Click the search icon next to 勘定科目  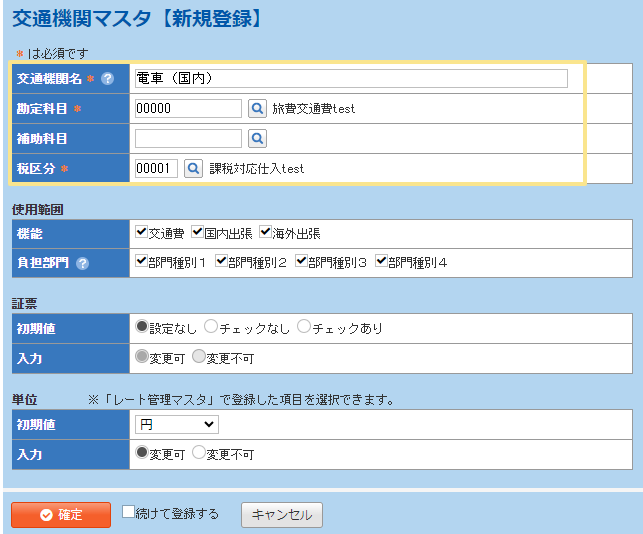pyautogui.click(x=257, y=109)
